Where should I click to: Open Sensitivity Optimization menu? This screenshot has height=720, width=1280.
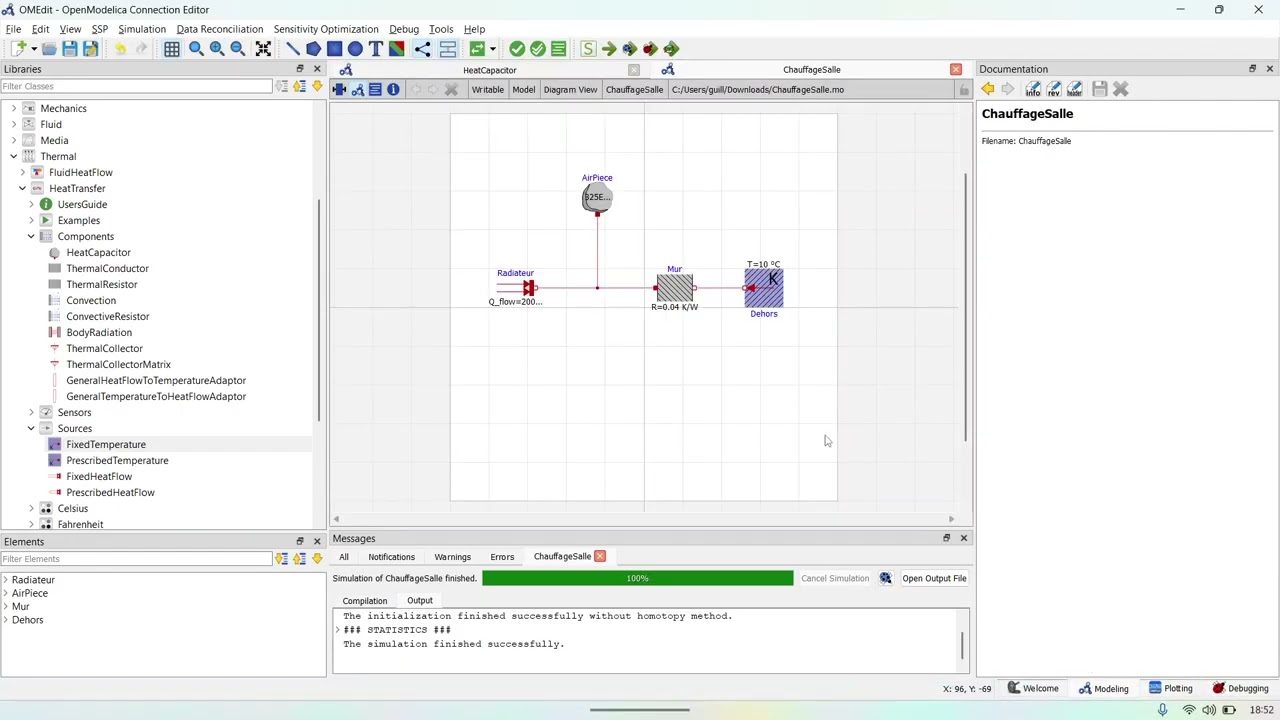326,29
